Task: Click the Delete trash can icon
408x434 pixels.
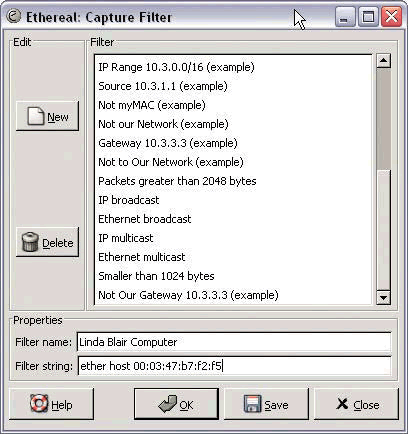Action: [x=30, y=242]
